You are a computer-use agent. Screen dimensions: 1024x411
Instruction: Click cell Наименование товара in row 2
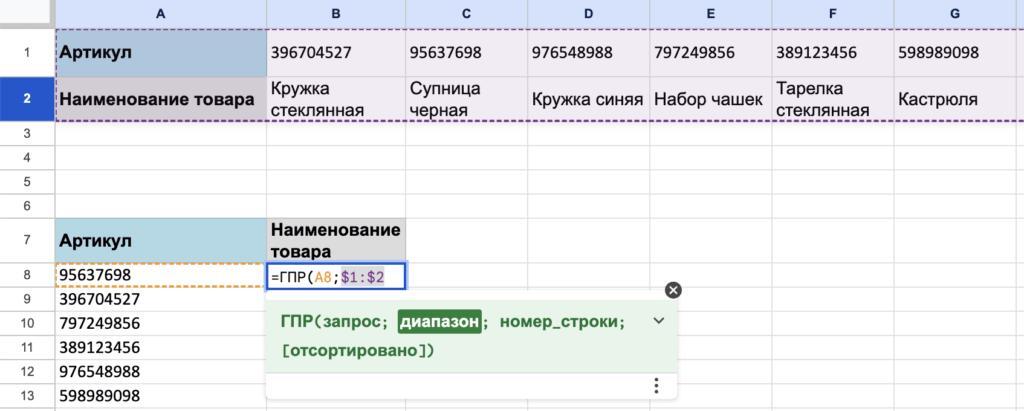(x=161, y=99)
